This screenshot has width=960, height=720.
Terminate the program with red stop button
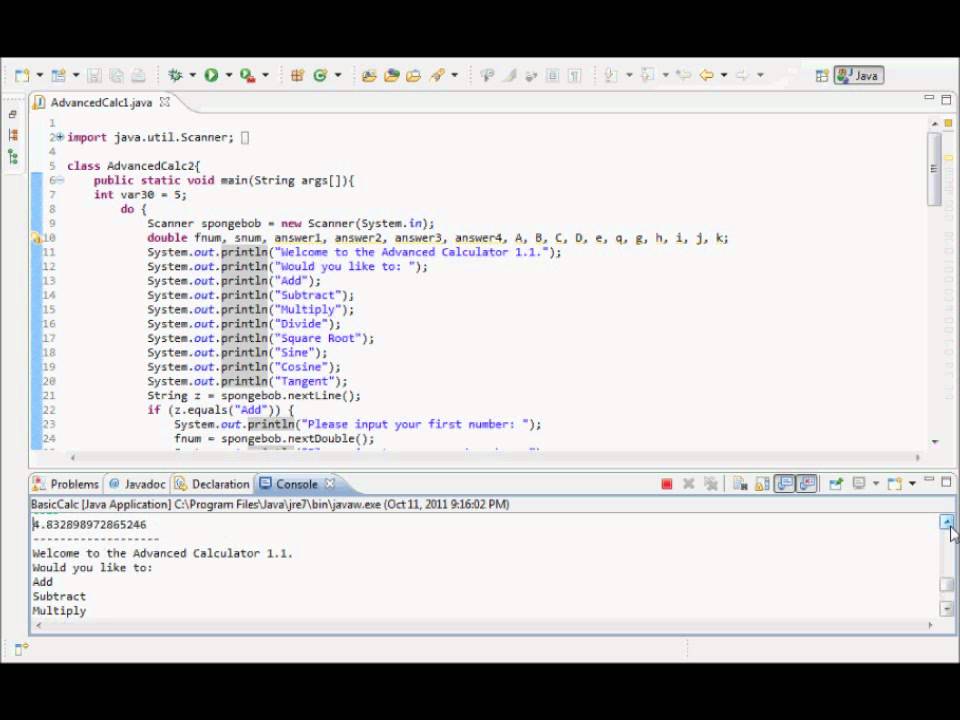coord(667,484)
